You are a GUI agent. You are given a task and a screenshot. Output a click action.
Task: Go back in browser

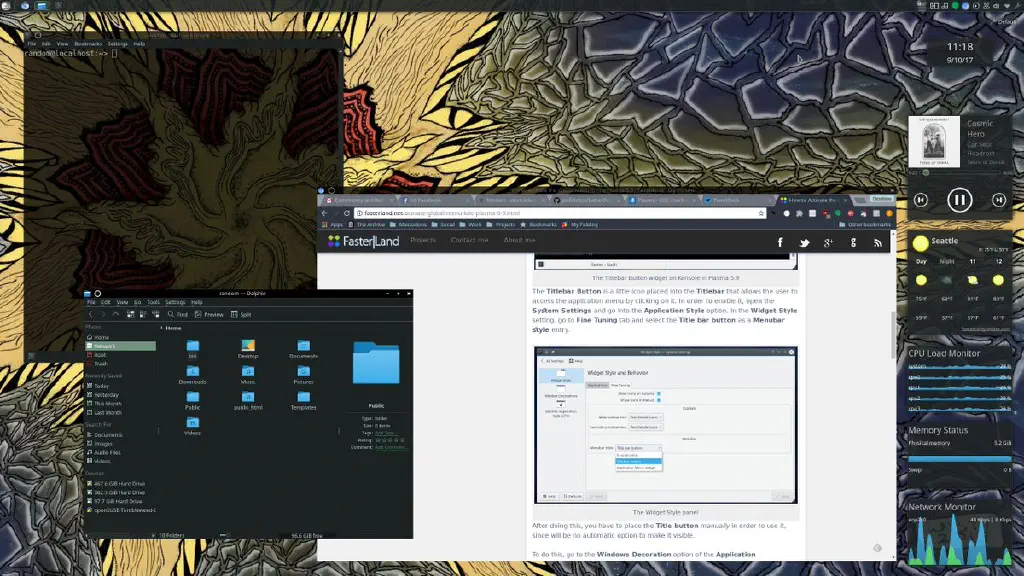pos(325,213)
